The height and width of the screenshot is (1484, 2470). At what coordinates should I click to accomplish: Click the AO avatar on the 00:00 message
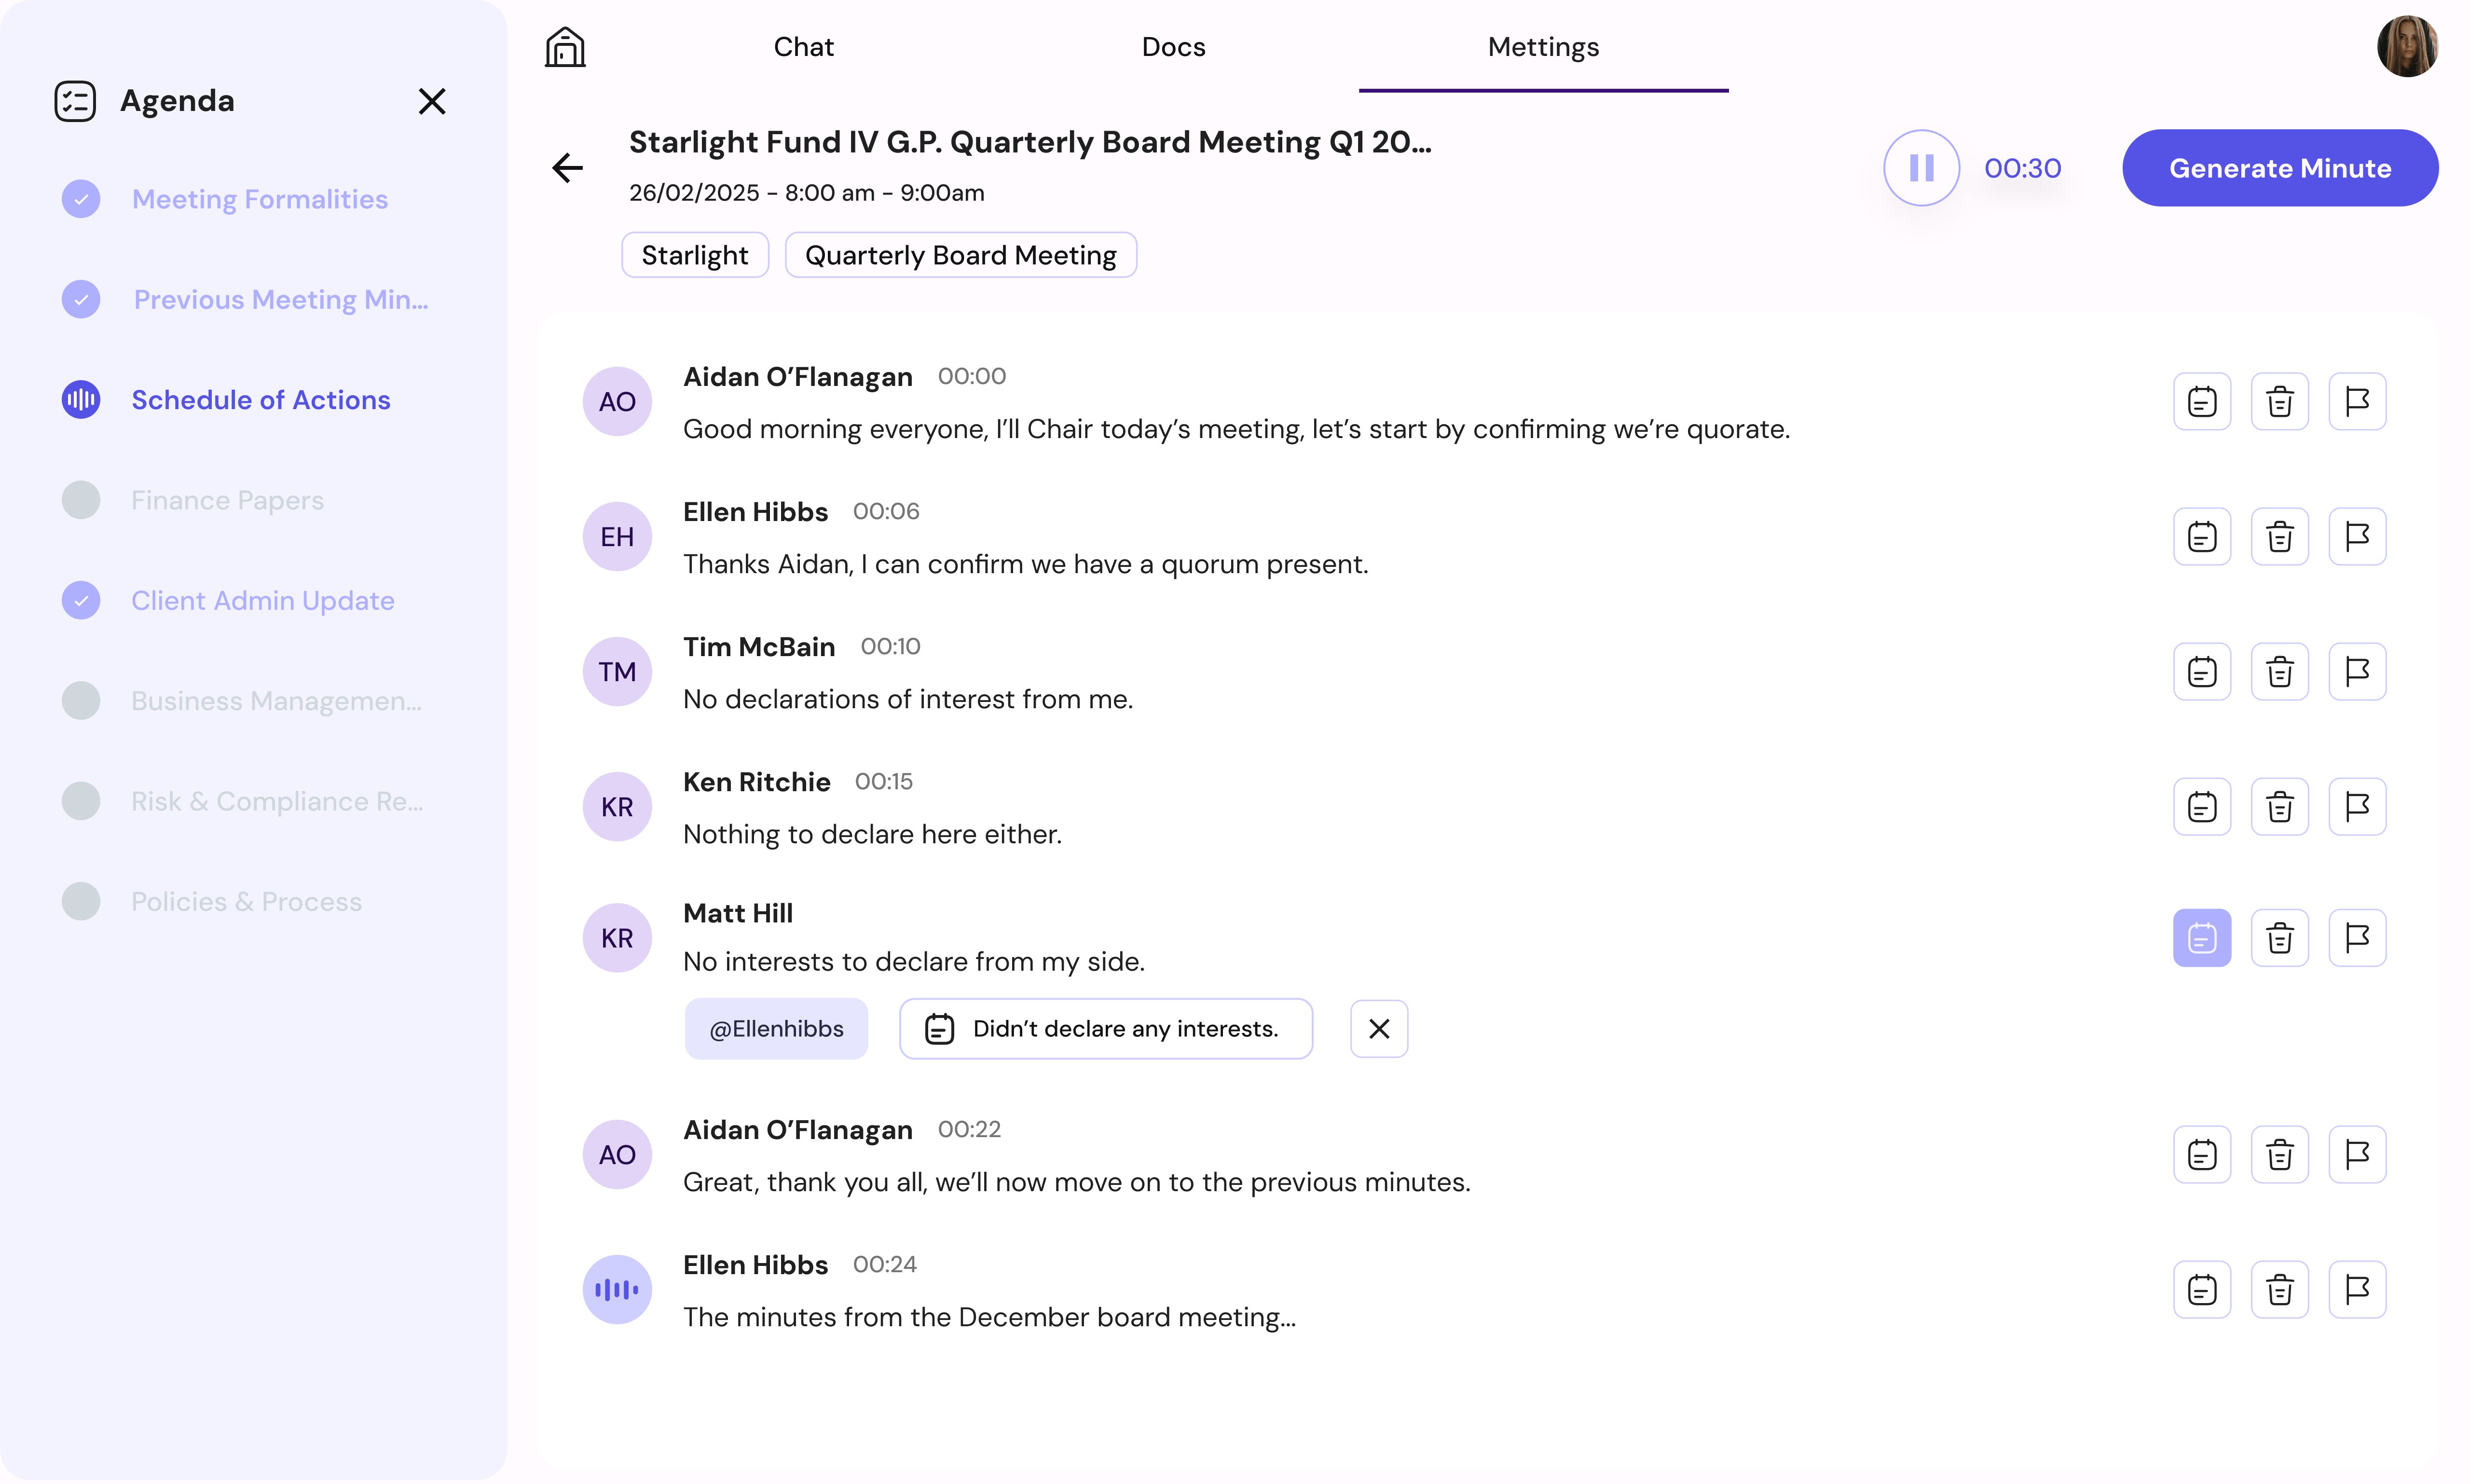(x=617, y=402)
